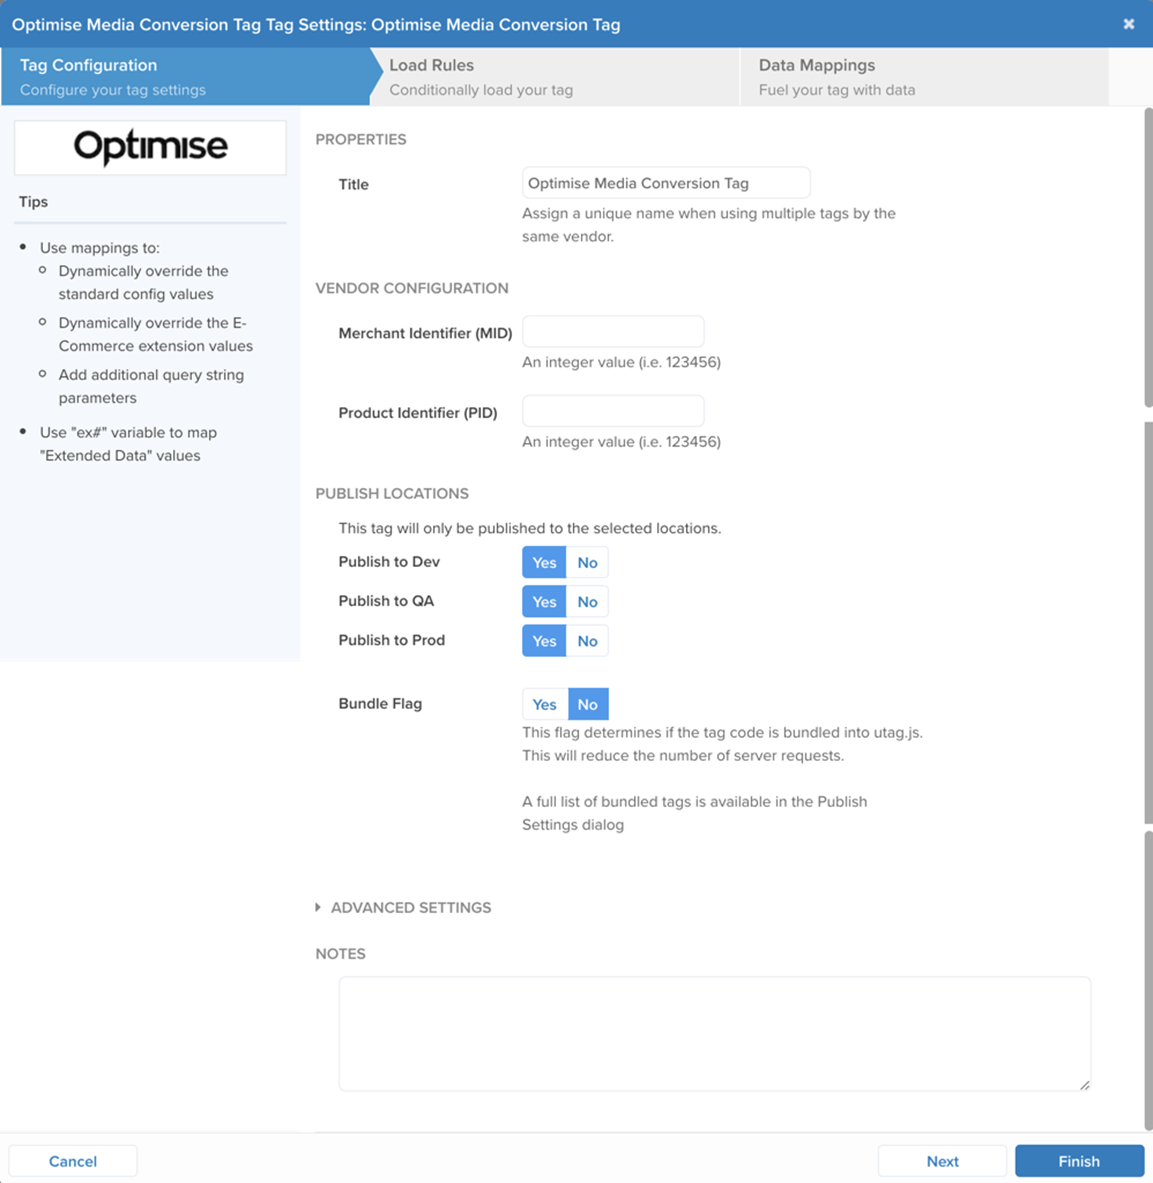Set Publish to Dev to No

click(587, 563)
